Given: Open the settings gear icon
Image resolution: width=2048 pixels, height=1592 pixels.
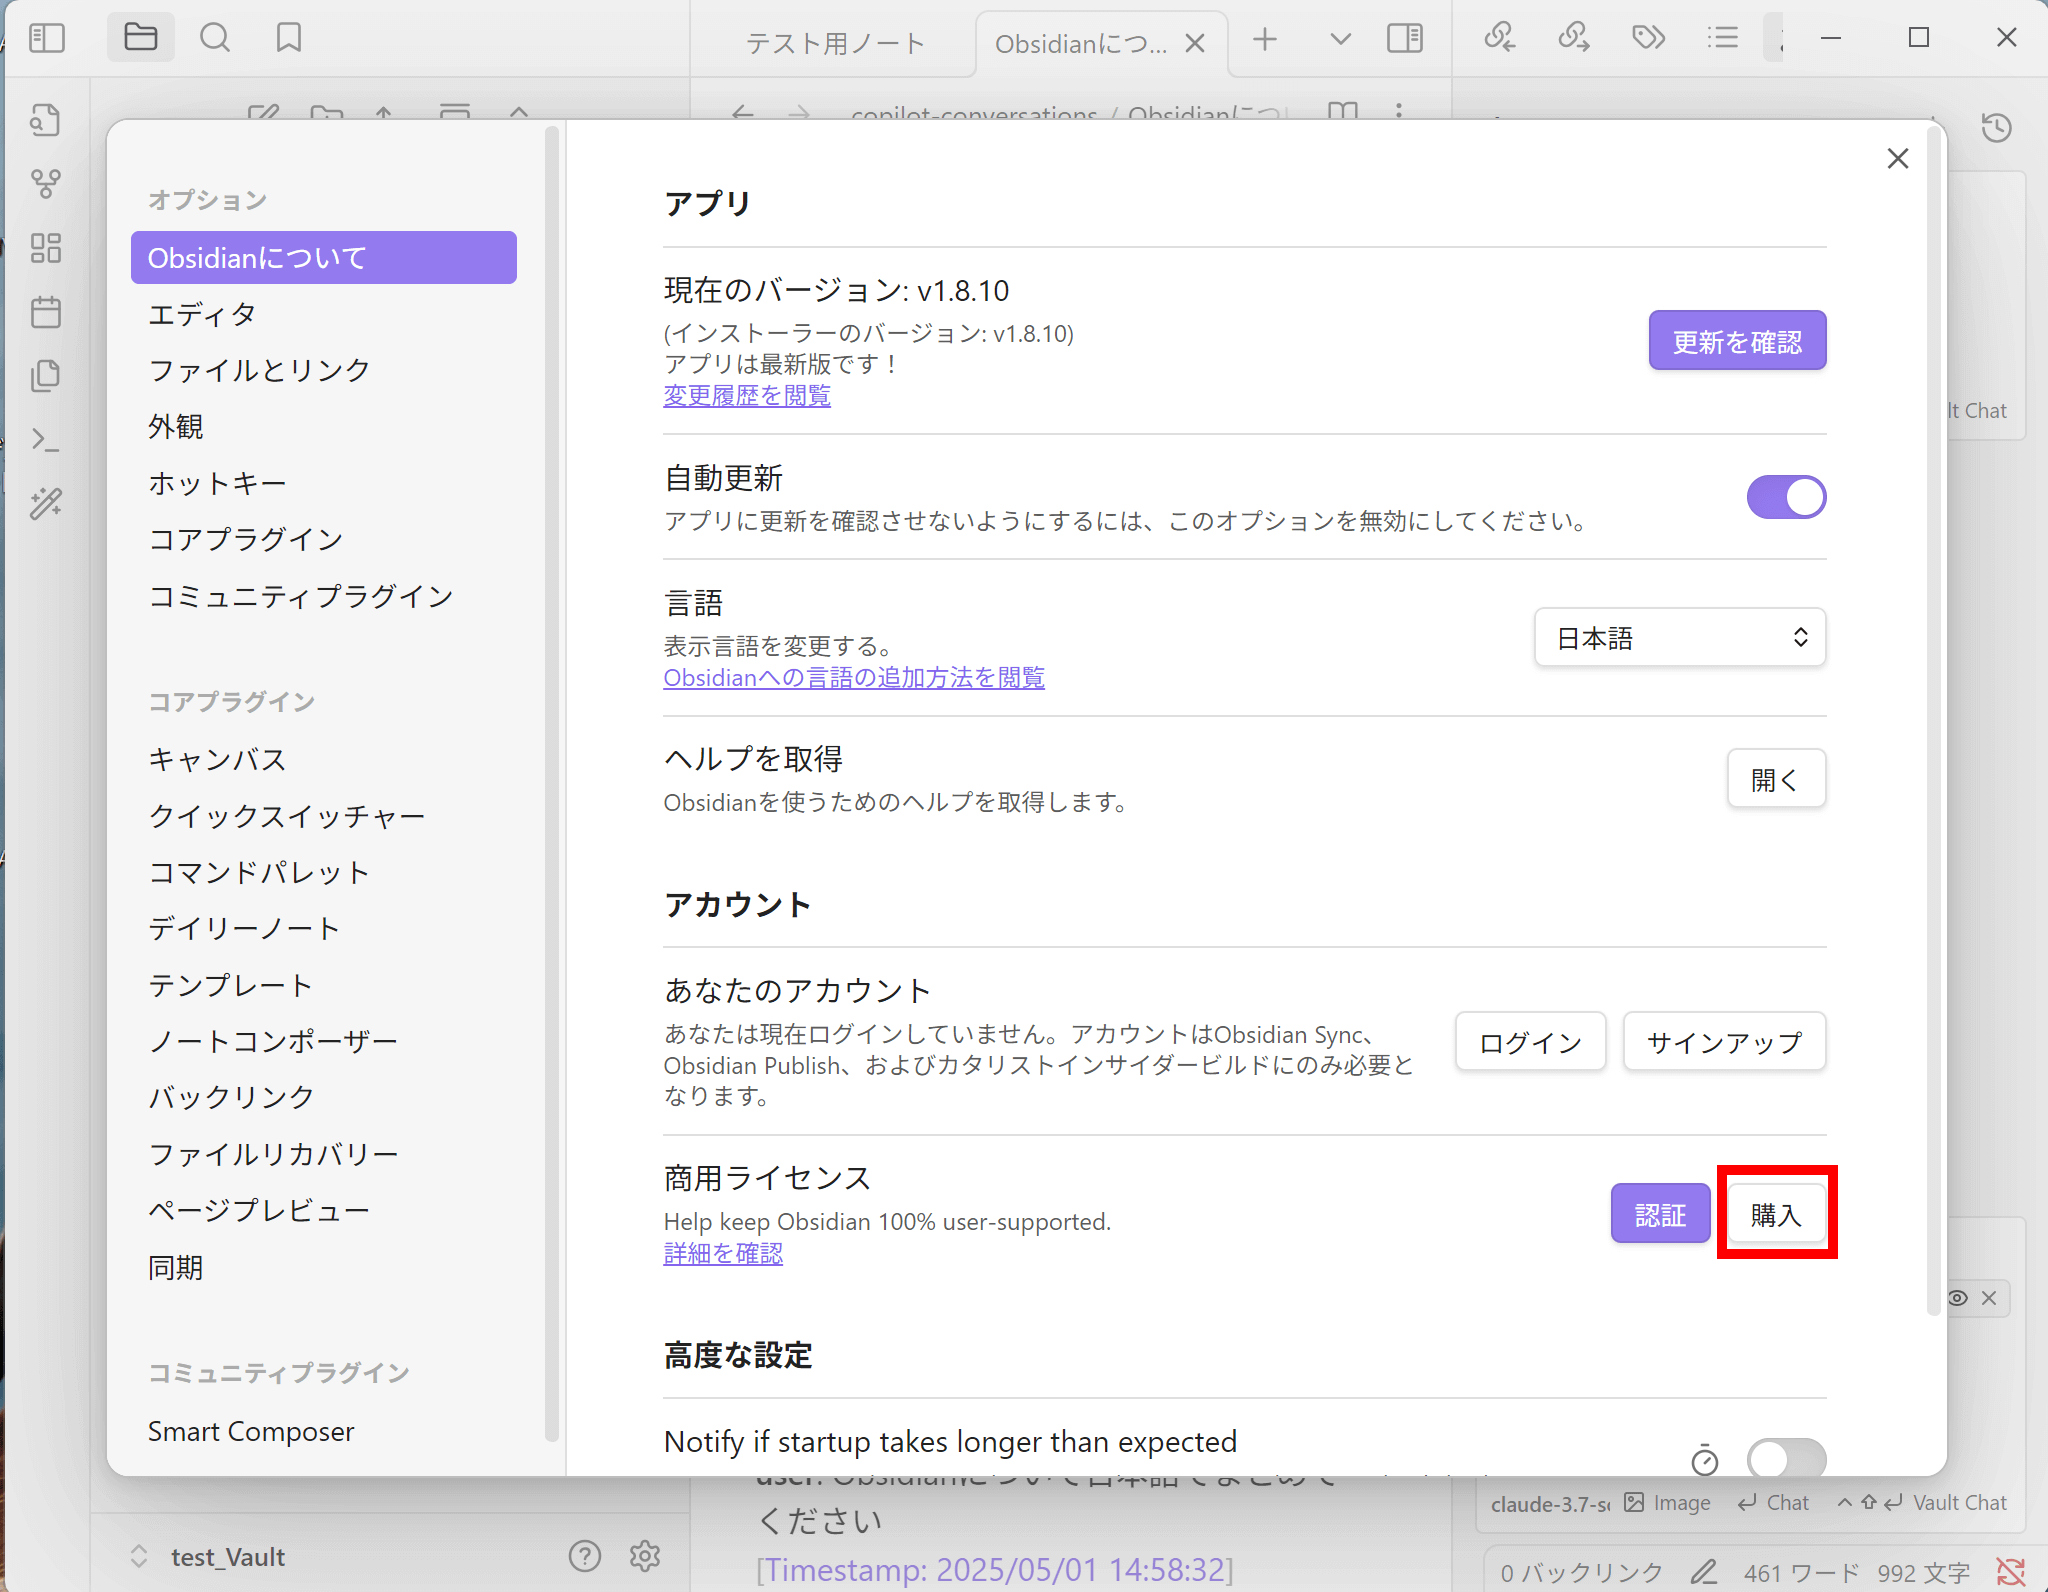Looking at the screenshot, I should [645, 1556].
